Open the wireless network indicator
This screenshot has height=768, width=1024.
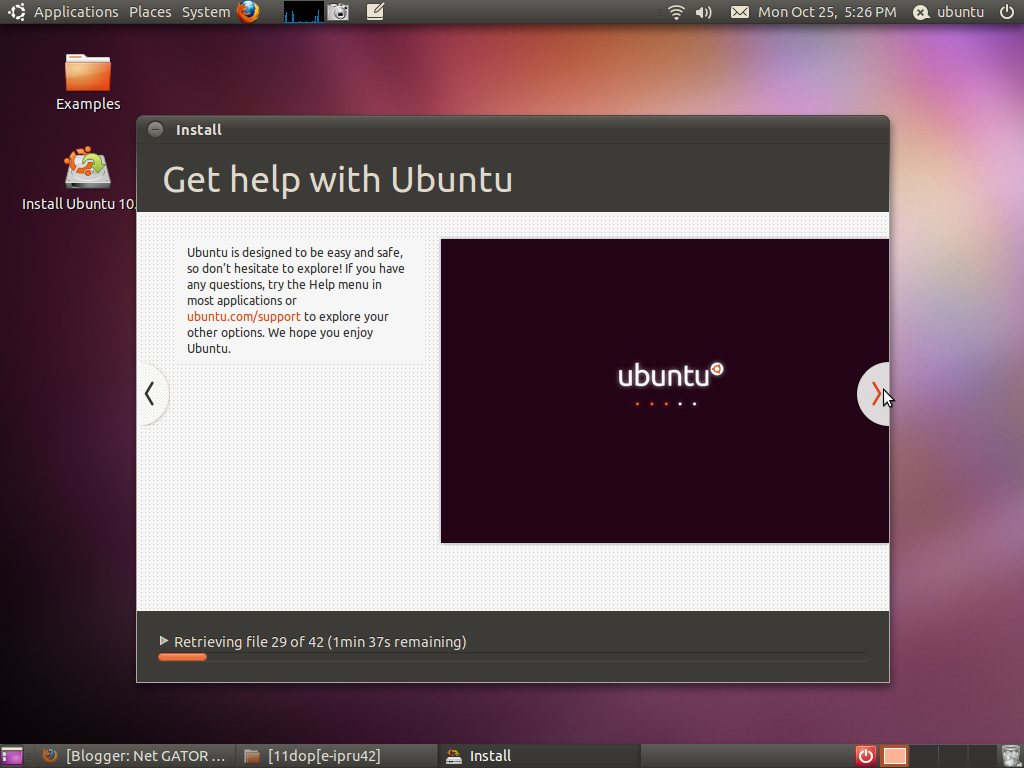[677, 12]
